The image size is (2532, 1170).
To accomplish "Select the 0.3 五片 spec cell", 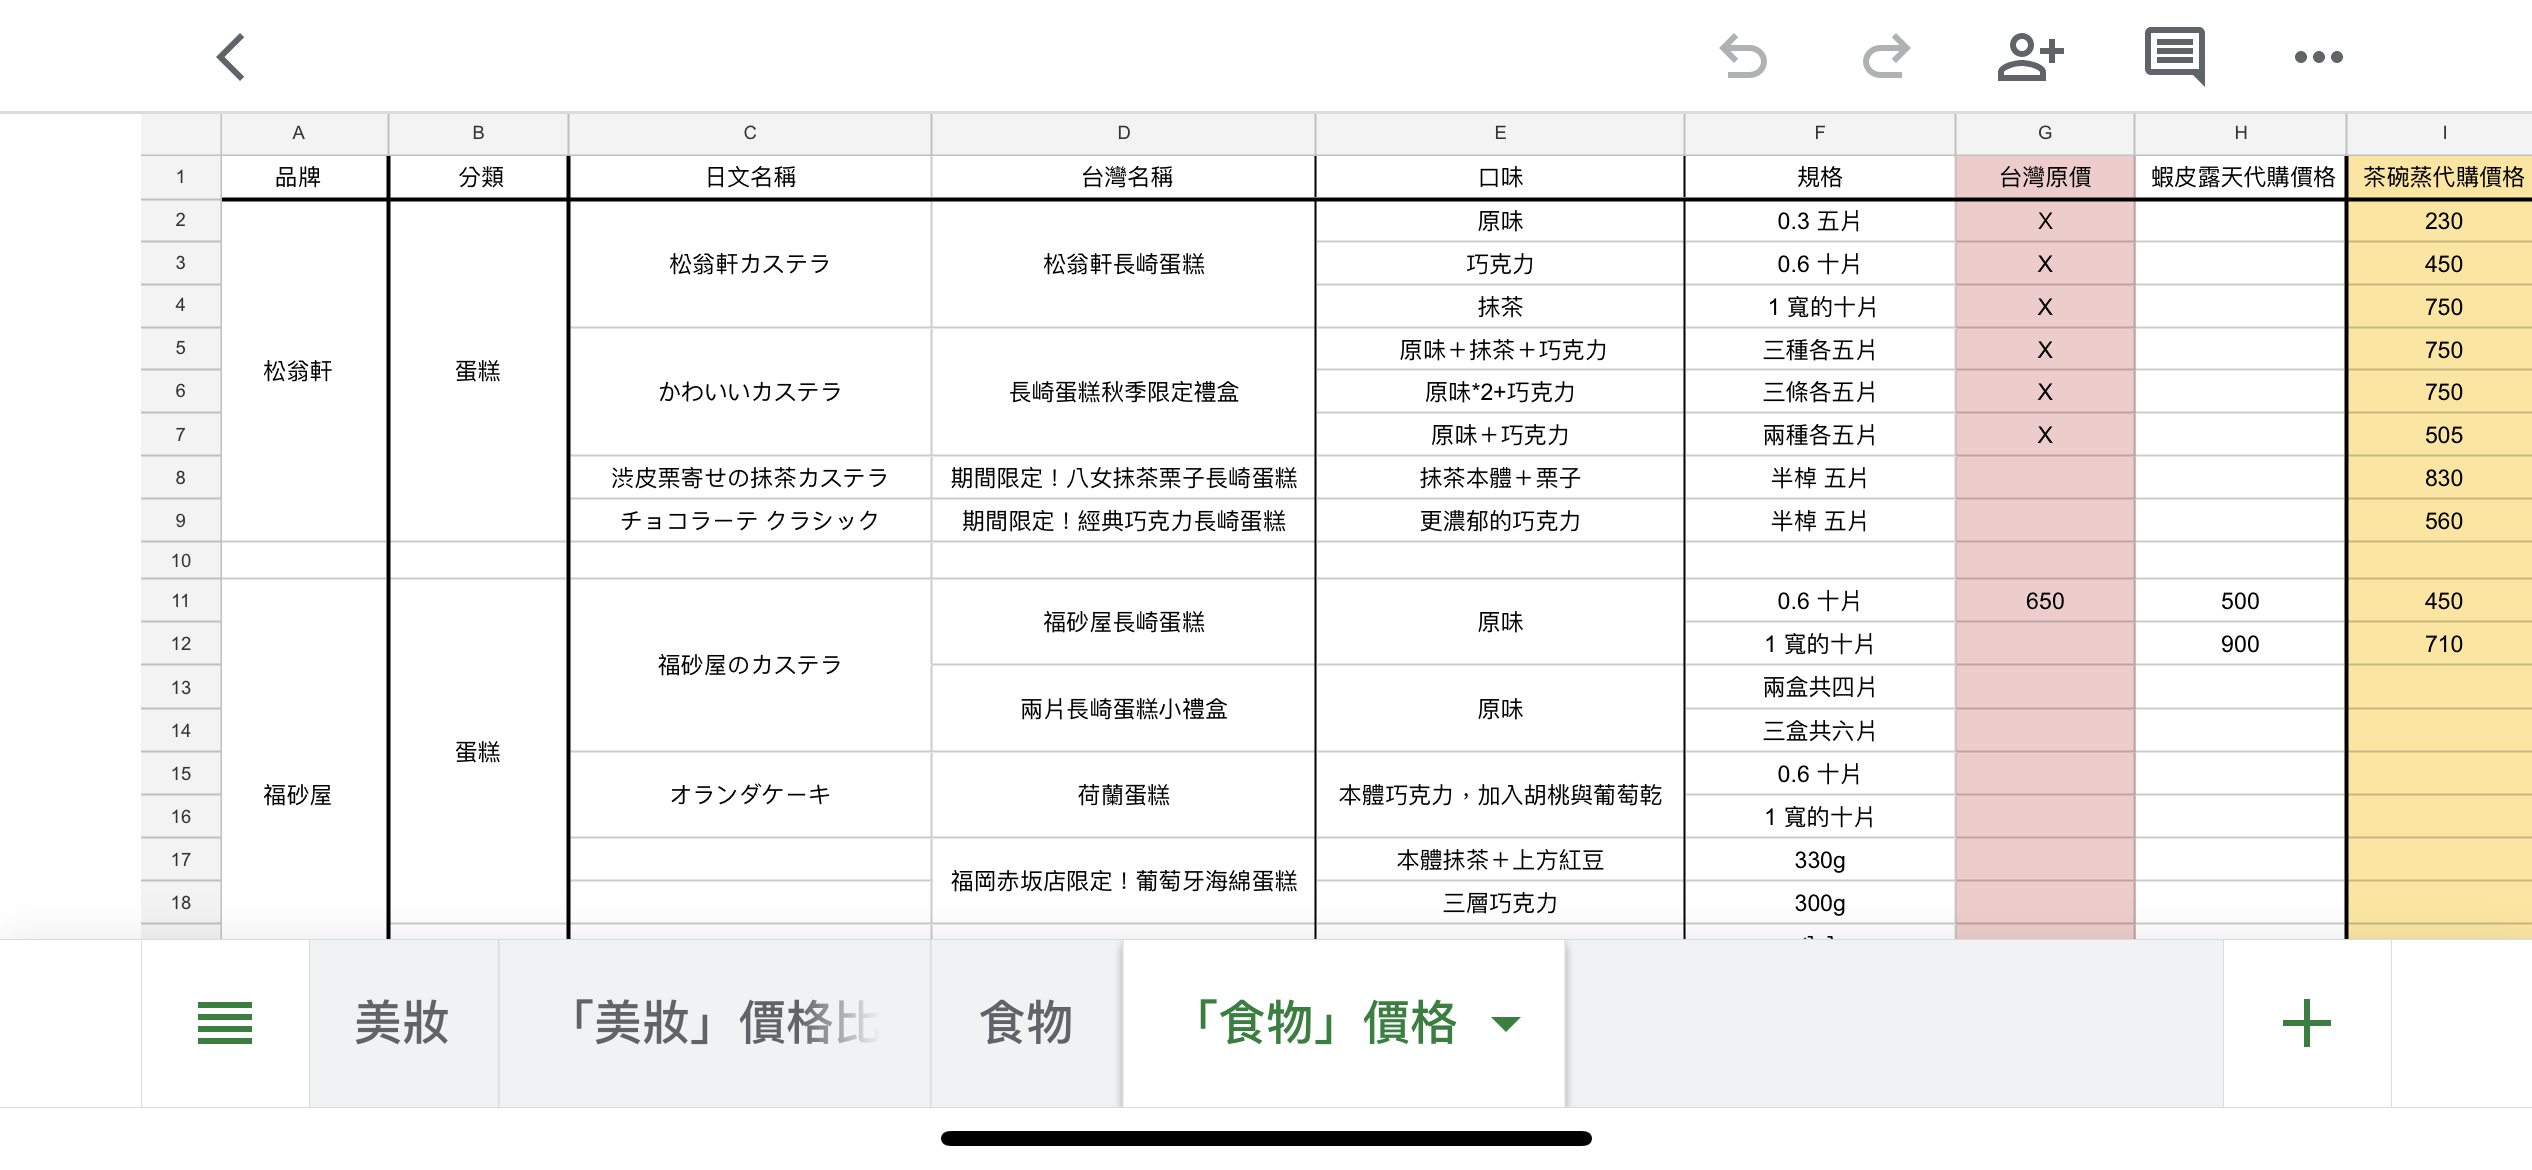I will click(x=1820, y=221).
